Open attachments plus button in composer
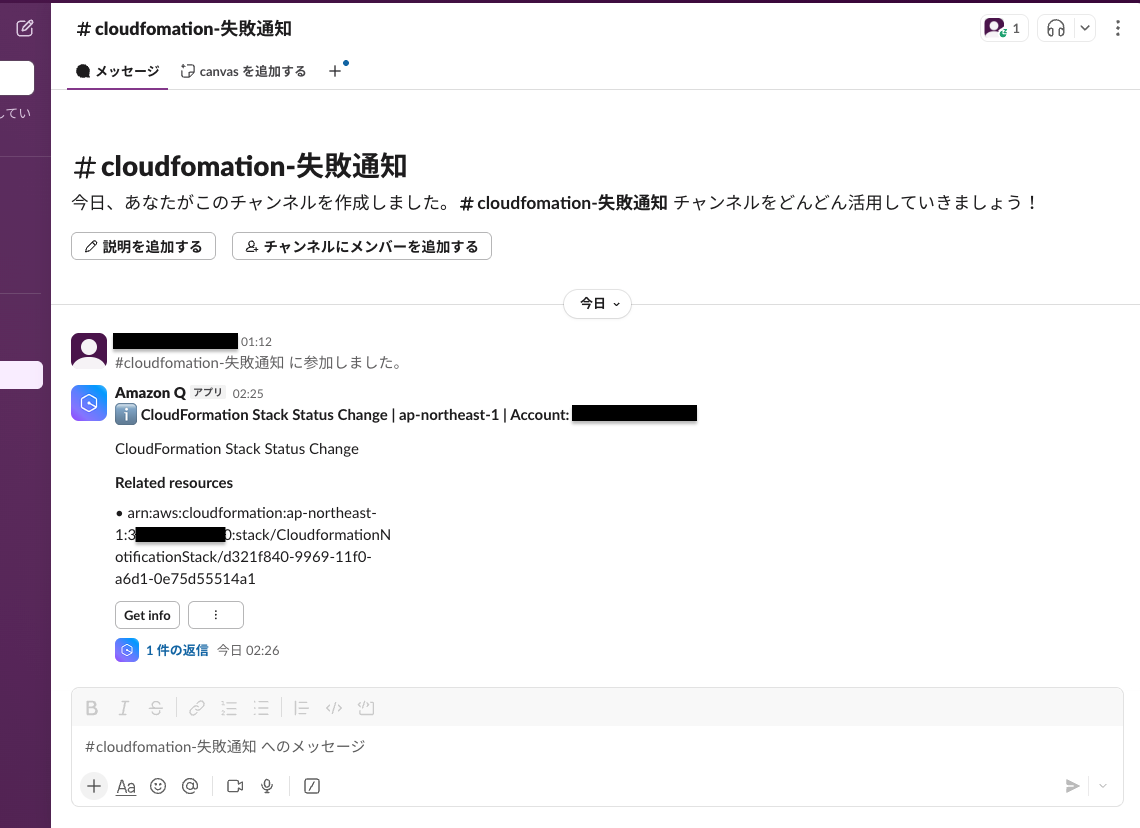This screenshot has width=1140, height=828. tap(94, 786)
